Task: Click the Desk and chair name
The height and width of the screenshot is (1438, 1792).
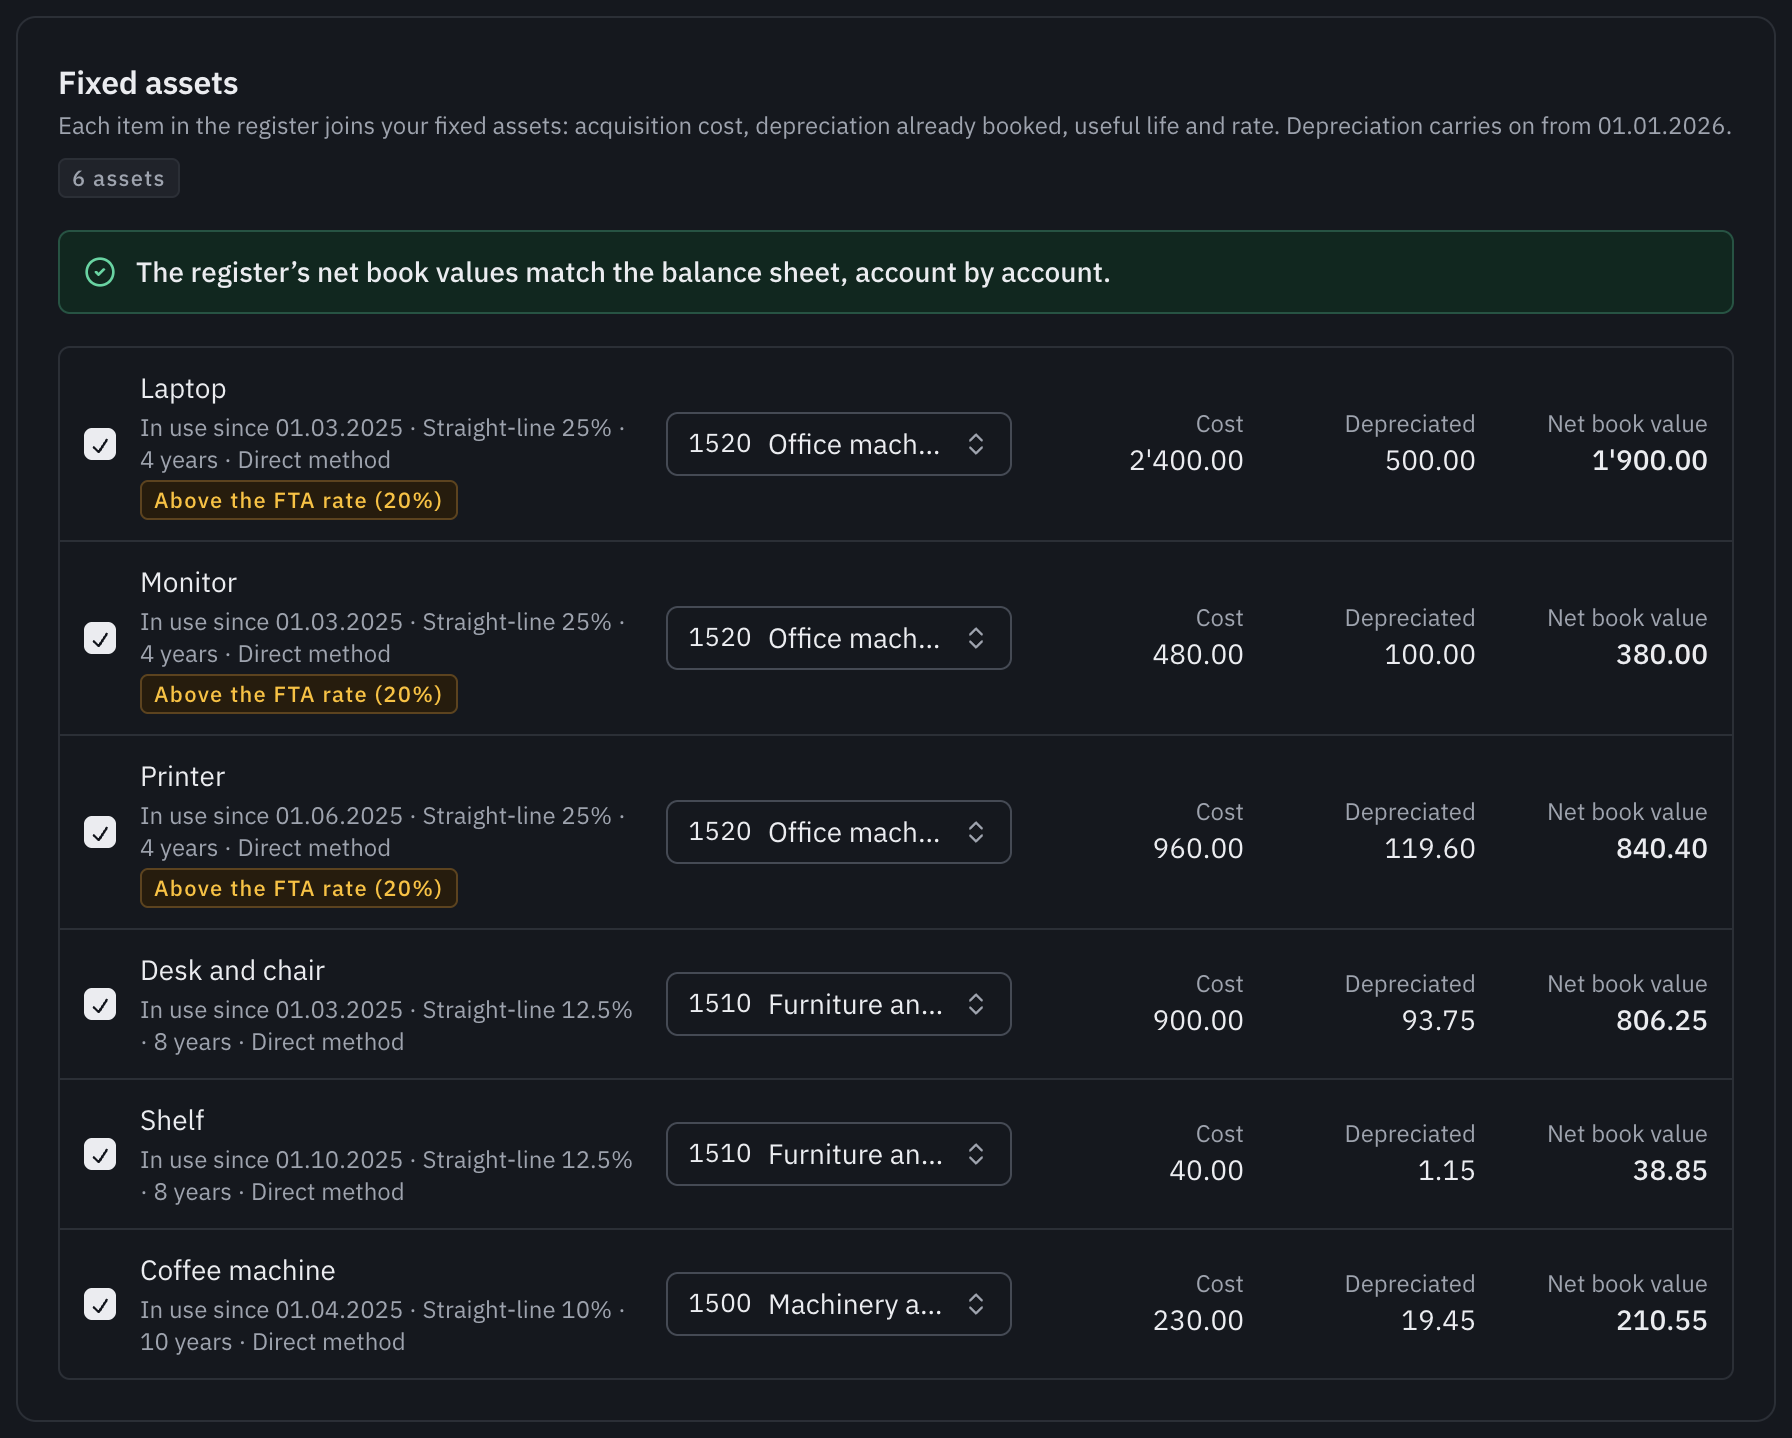Action: pyautogui.click(x=233, y=970)
